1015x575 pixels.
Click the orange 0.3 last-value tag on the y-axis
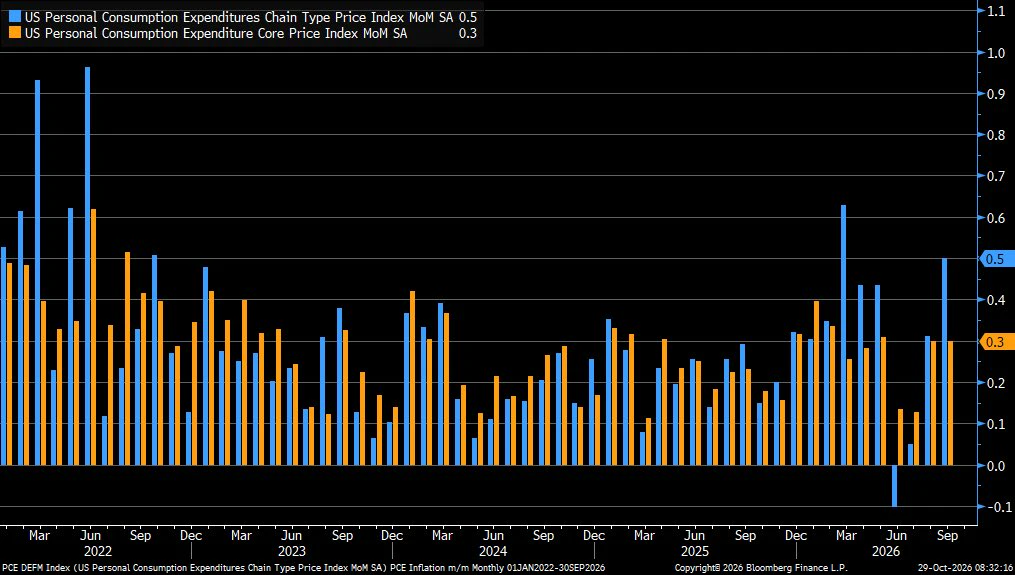[996, 342]
